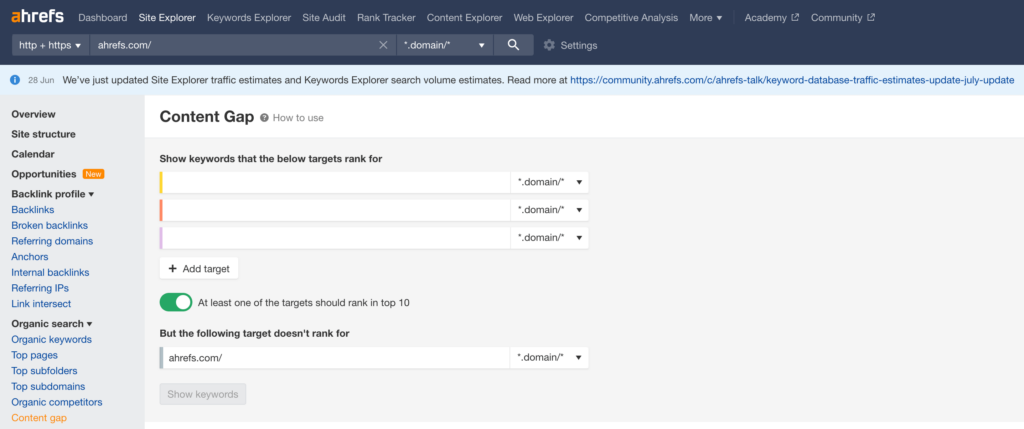Click the plus icon on Add target
Screen dimensions: 1024x429
coord(172,268)
